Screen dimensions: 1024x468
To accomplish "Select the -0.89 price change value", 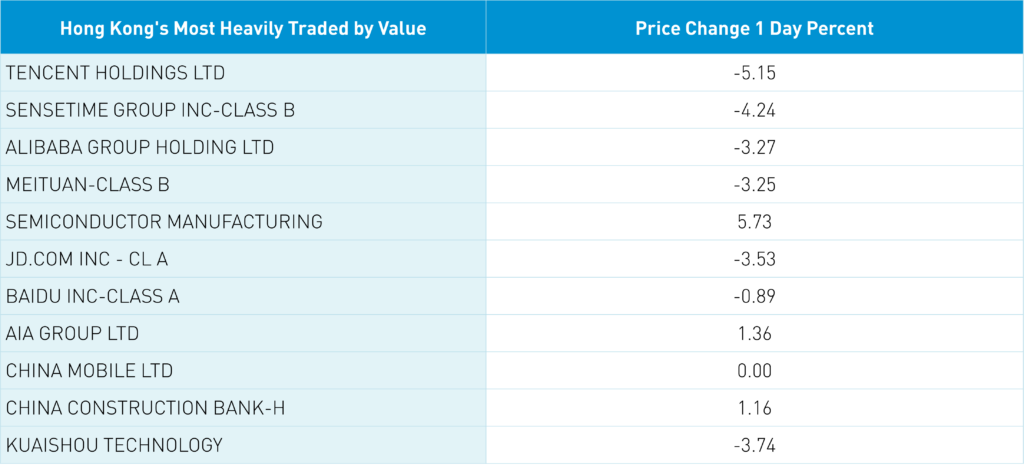I will pyautogui.click(x=754, y=296).
